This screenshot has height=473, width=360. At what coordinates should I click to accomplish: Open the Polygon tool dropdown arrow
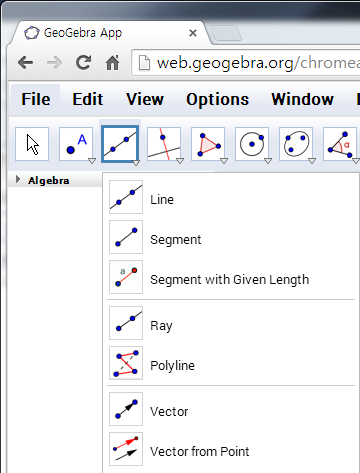224,161
